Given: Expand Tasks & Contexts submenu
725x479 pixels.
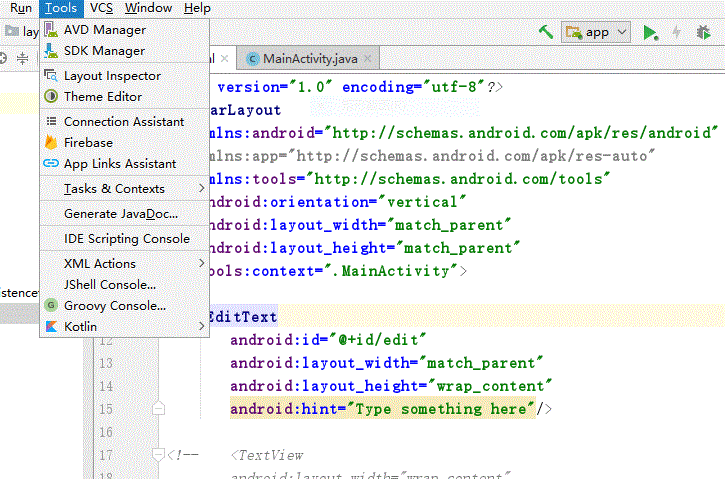Looking at the screenshot, I should pos(124,189).
